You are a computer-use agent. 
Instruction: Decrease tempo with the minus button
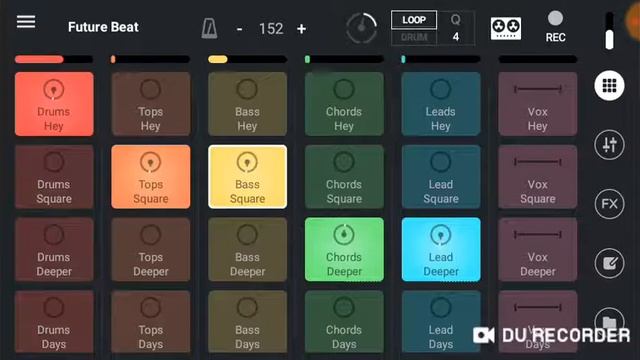pyautogui.click(x=240, y=29)
